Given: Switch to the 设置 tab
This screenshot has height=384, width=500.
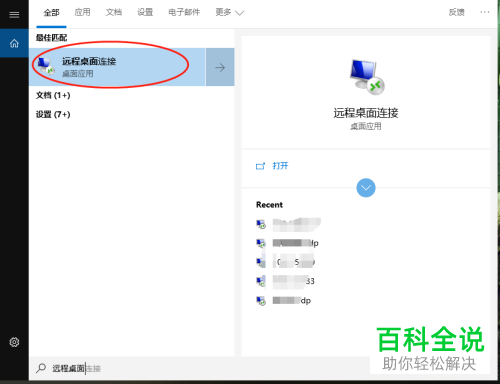Looking at the screenshot, I should click(145, 12).
